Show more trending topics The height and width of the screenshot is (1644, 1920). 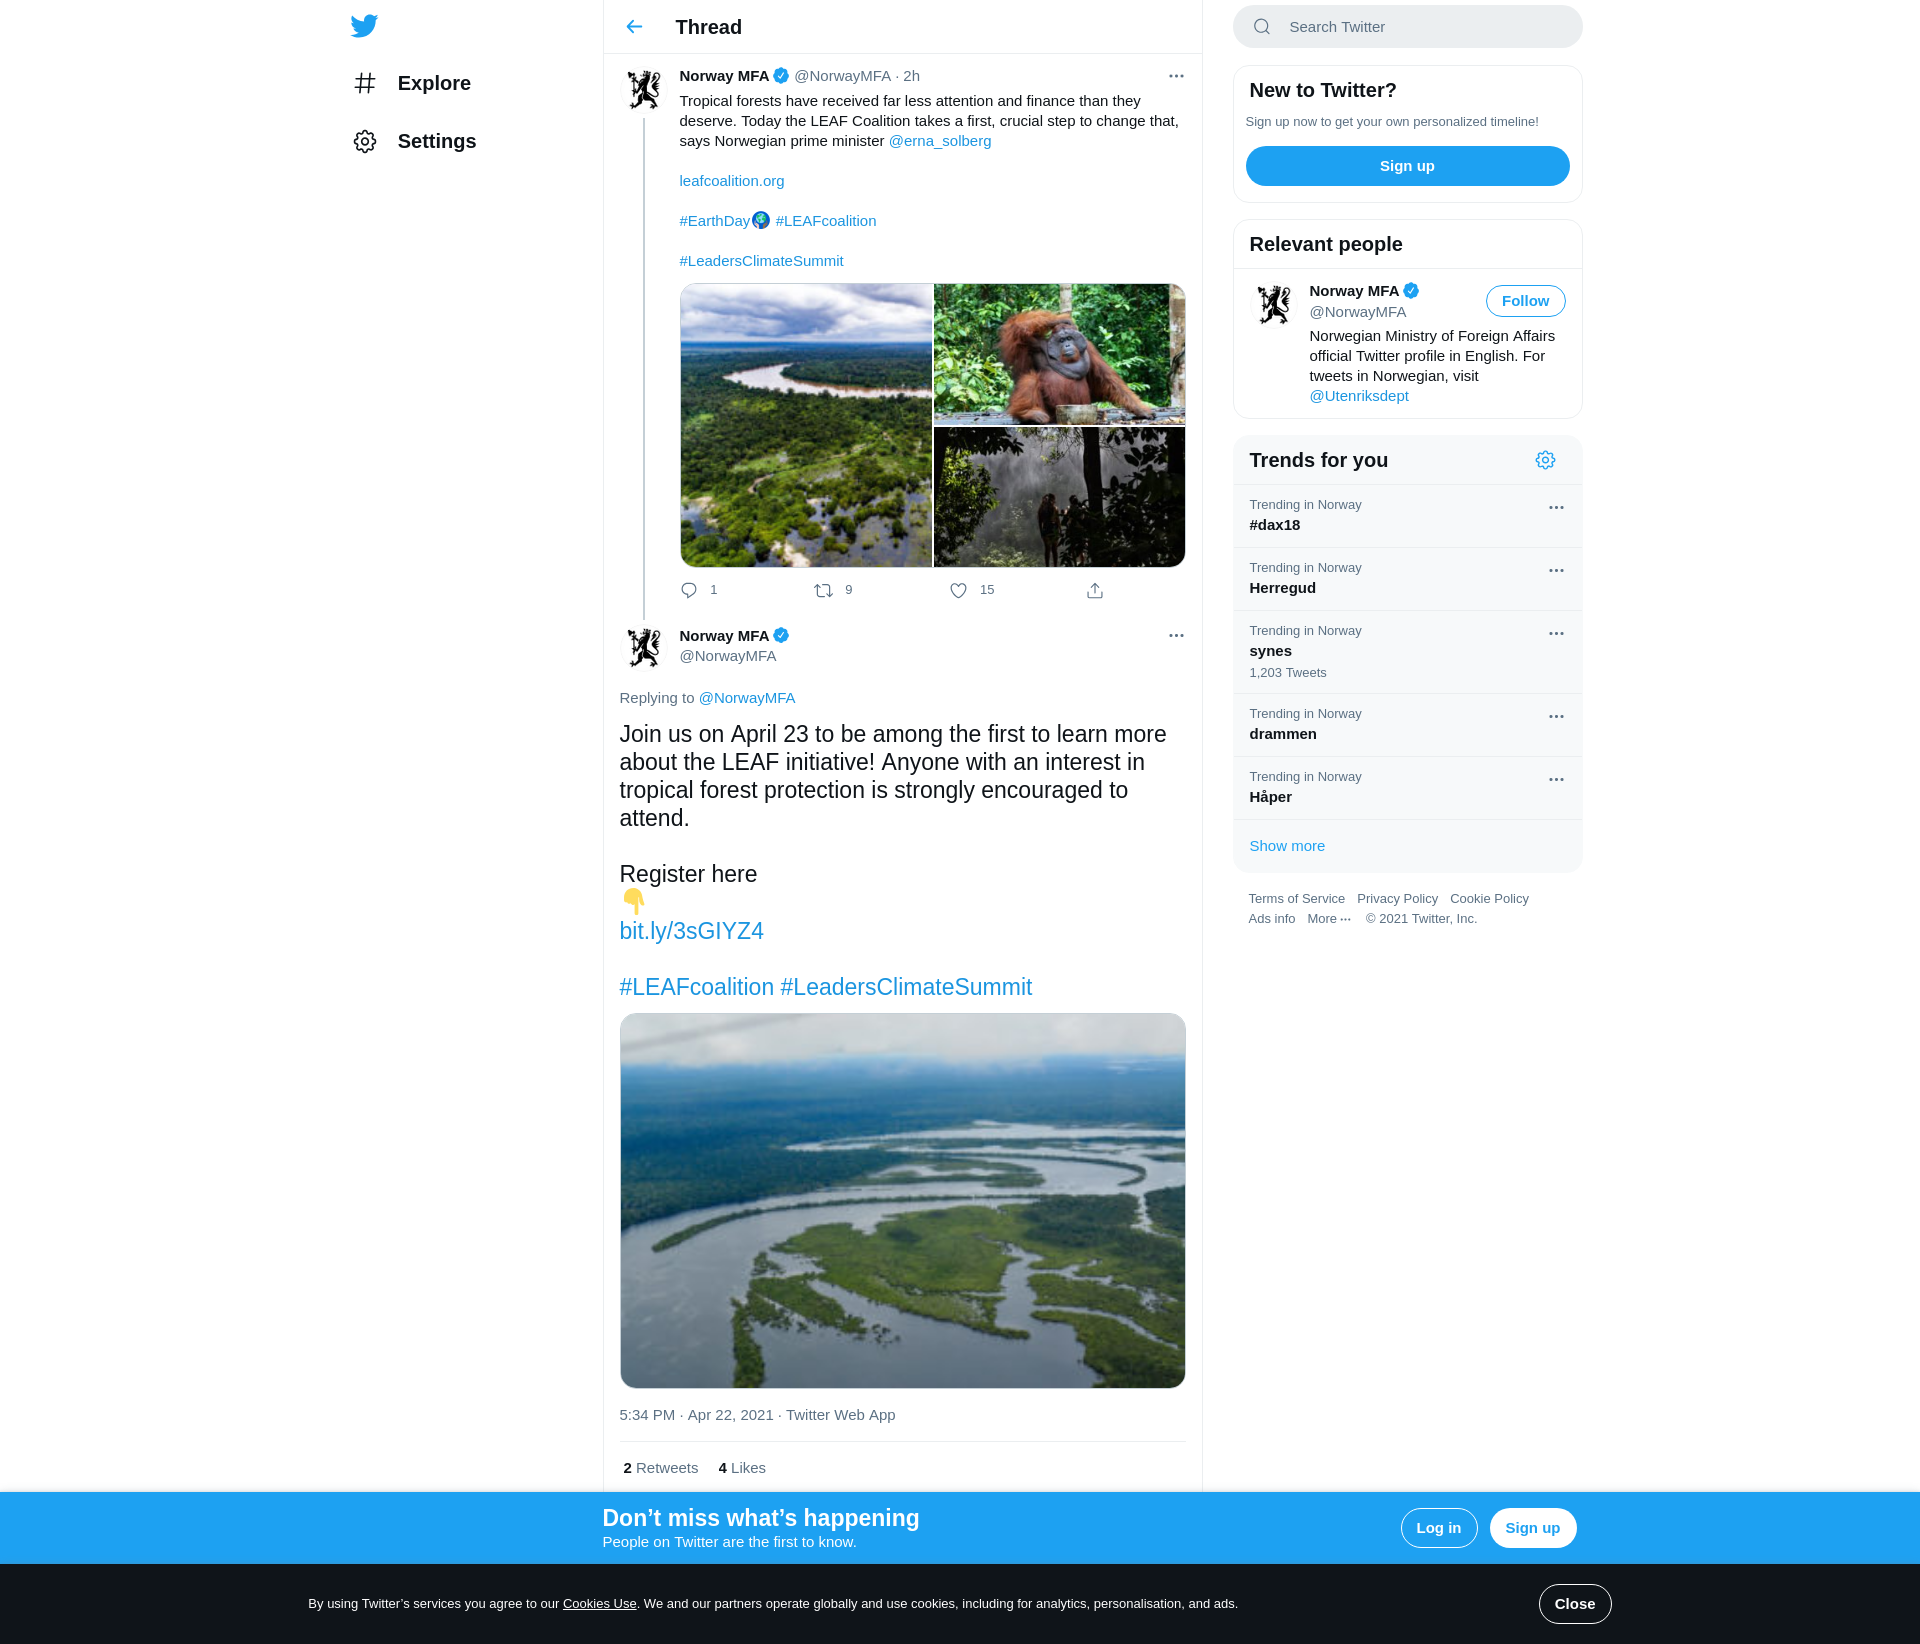tap(1287, 846)
